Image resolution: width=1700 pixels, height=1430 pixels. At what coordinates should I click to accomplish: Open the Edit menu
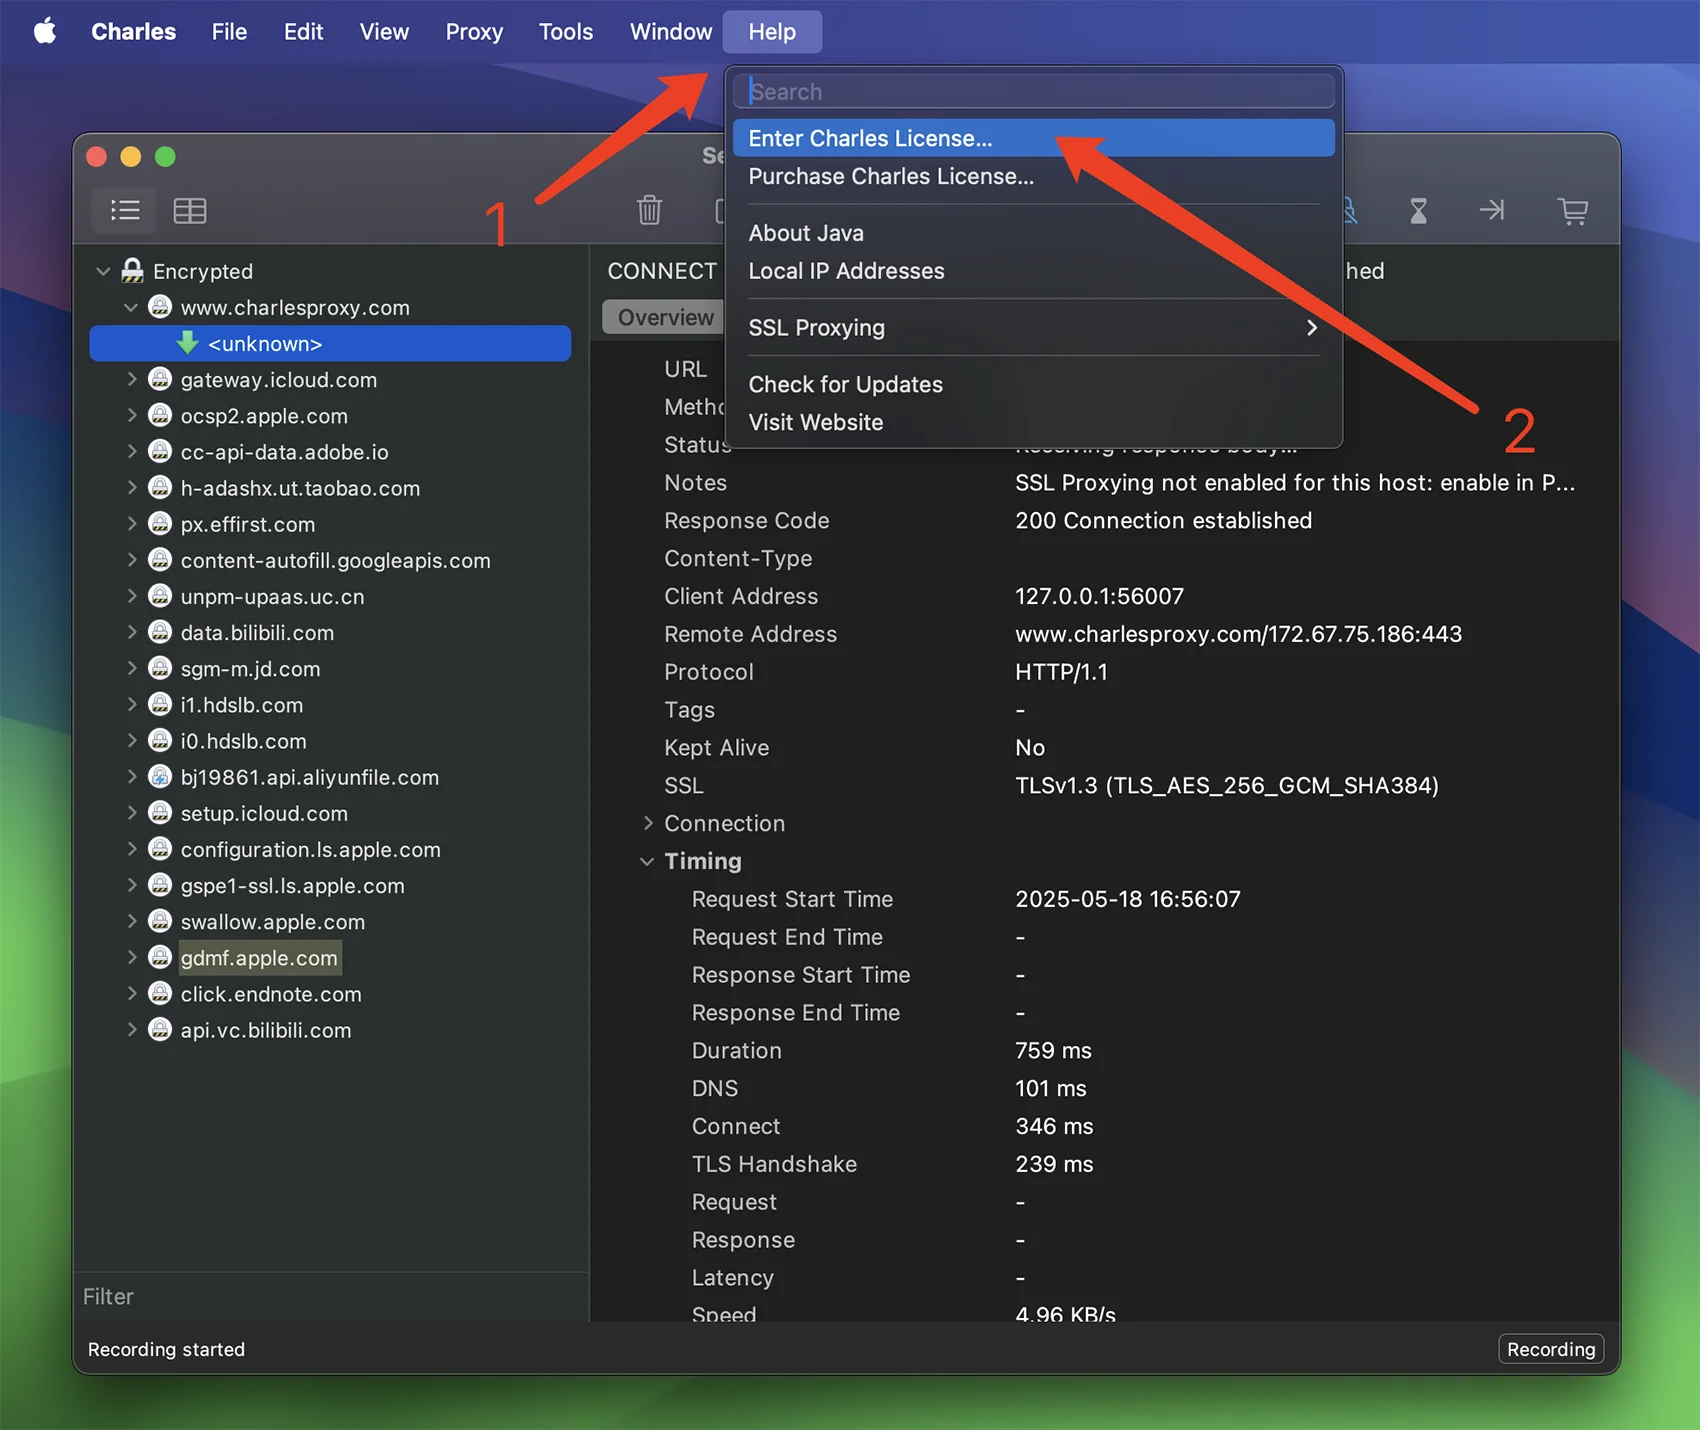[303, 31]
